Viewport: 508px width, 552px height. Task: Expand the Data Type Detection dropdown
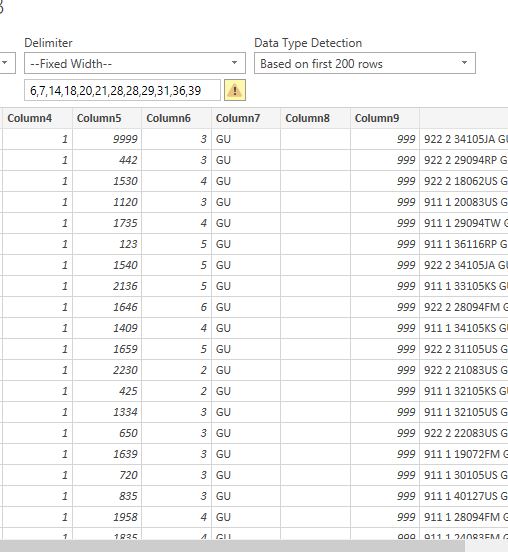[365, 63]
